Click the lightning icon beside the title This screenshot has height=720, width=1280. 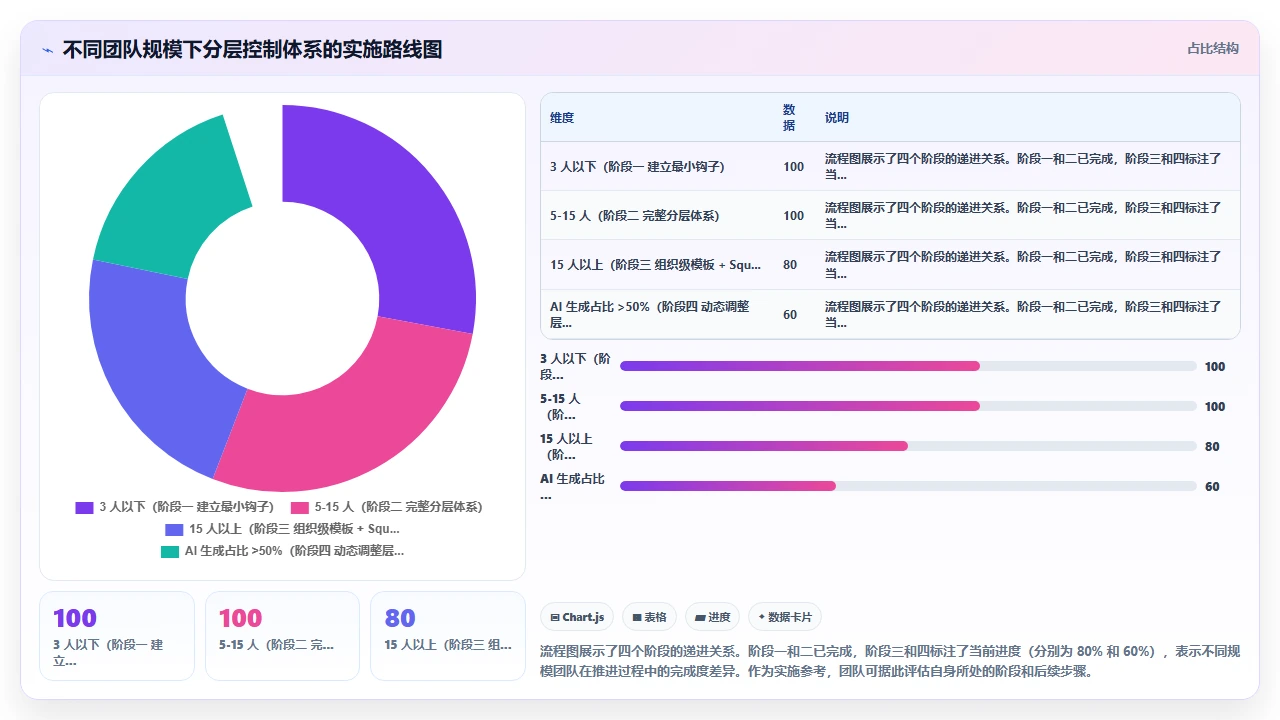[47, 49]
